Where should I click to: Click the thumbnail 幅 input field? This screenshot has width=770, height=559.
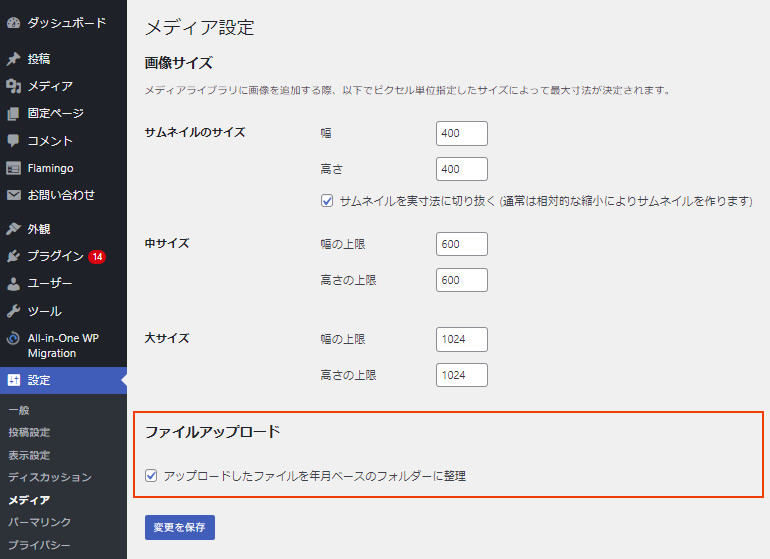pos(461,133)
